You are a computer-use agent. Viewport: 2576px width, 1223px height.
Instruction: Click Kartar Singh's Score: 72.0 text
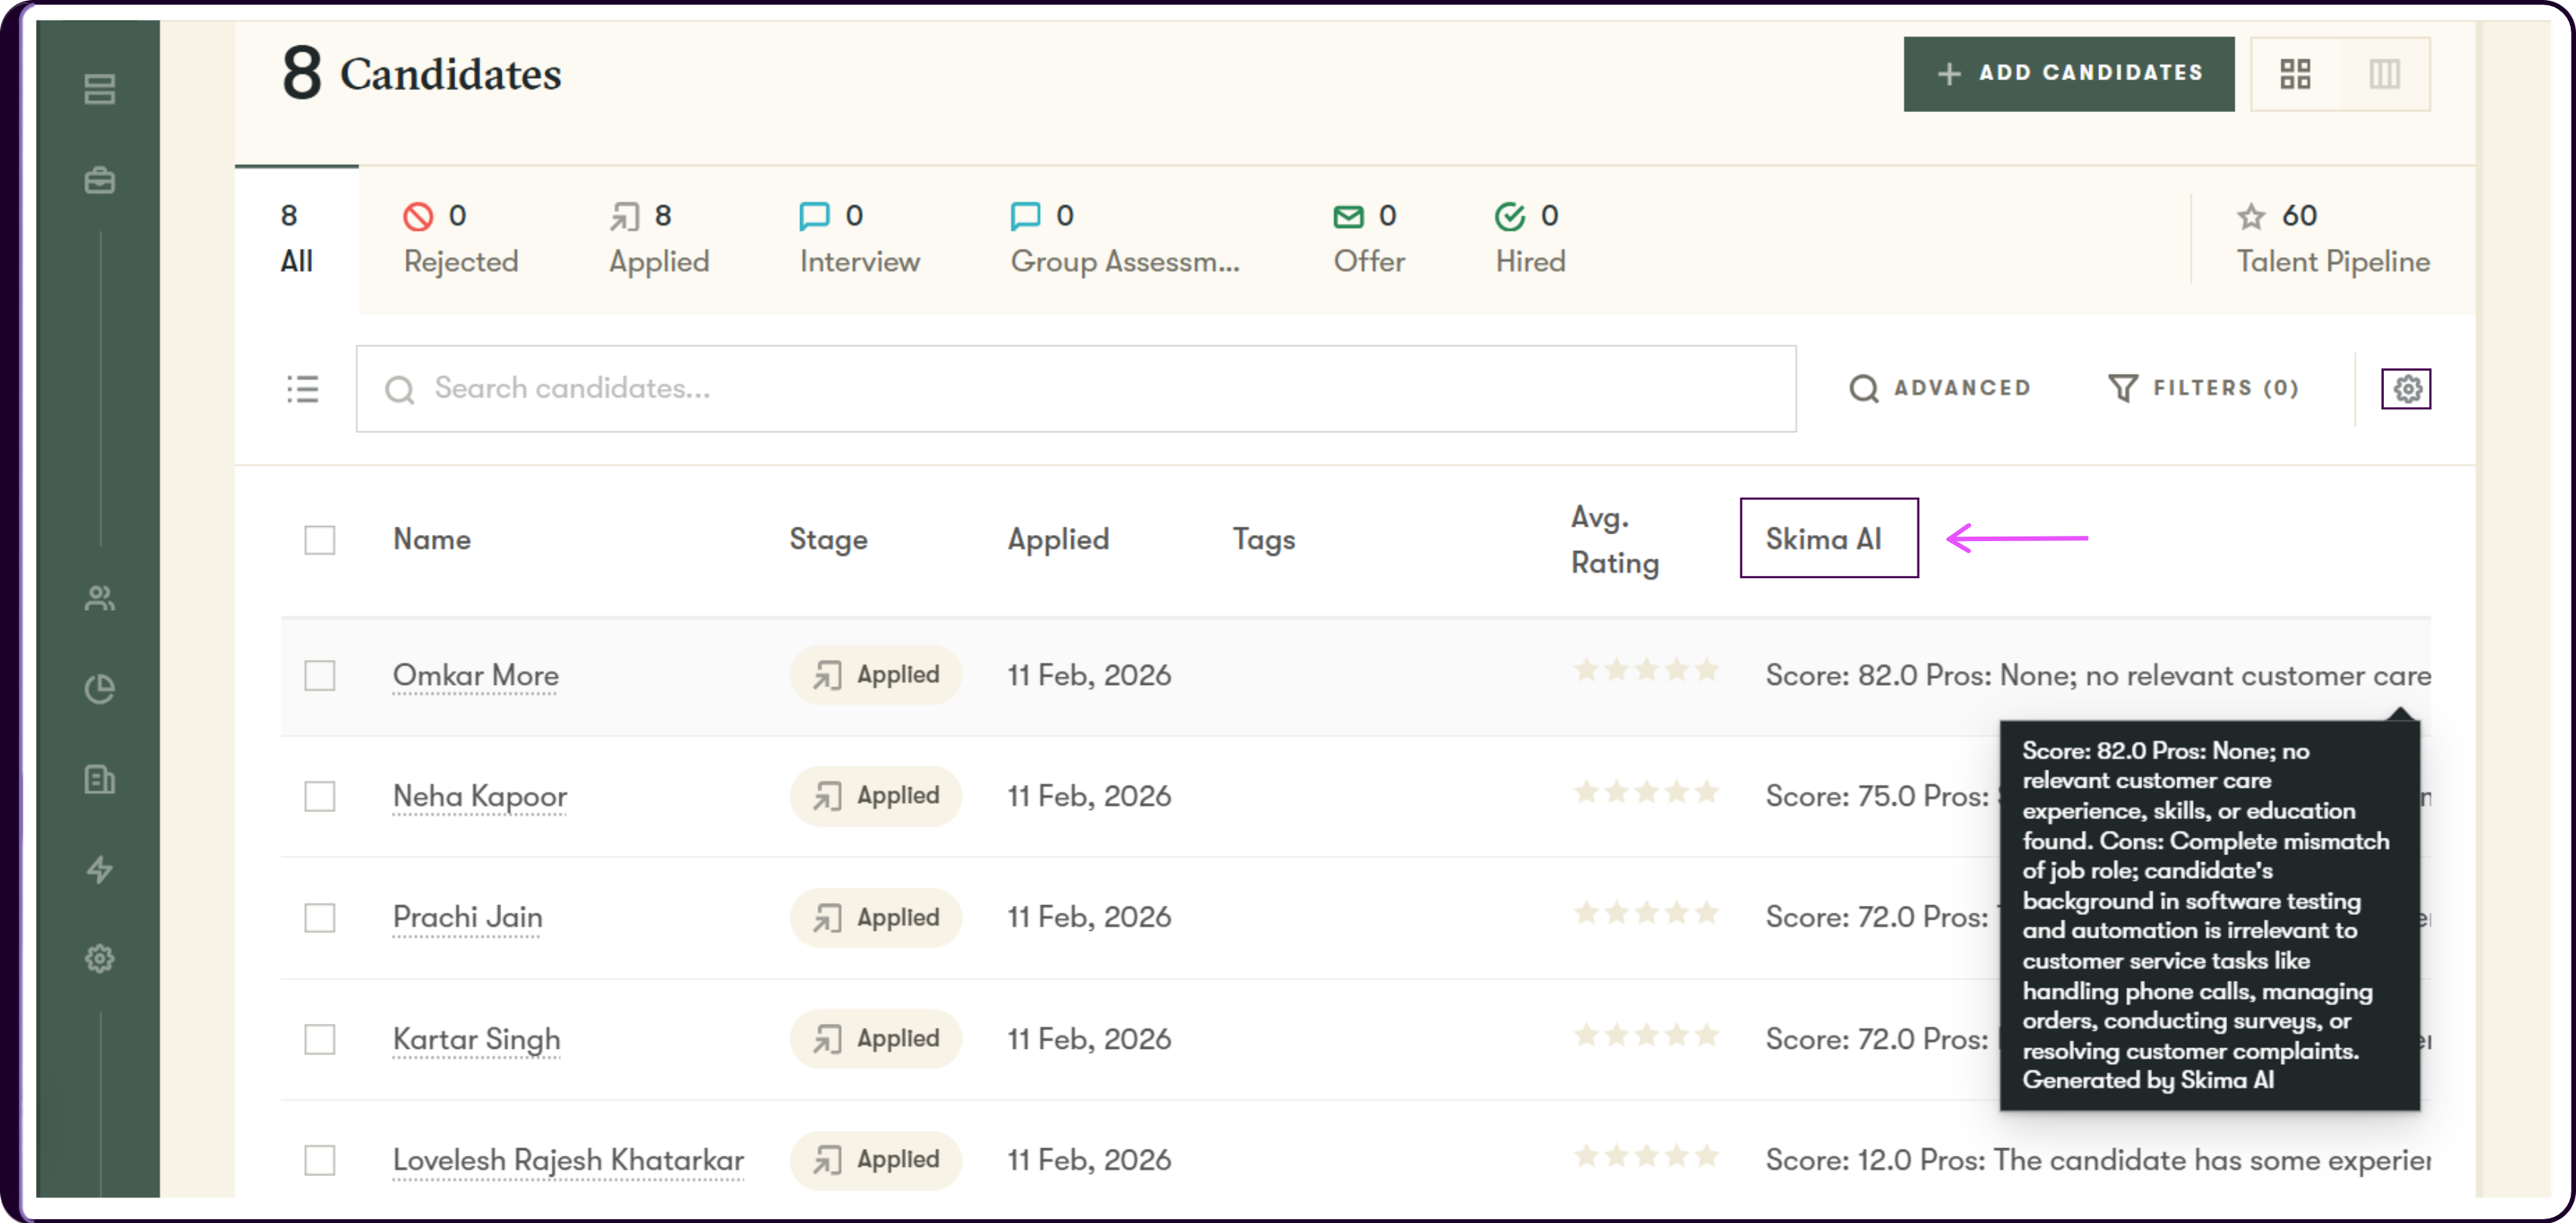pos(1877,1040)
